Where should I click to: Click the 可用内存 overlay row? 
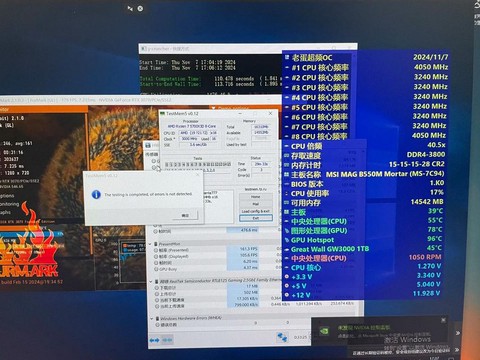363,202
